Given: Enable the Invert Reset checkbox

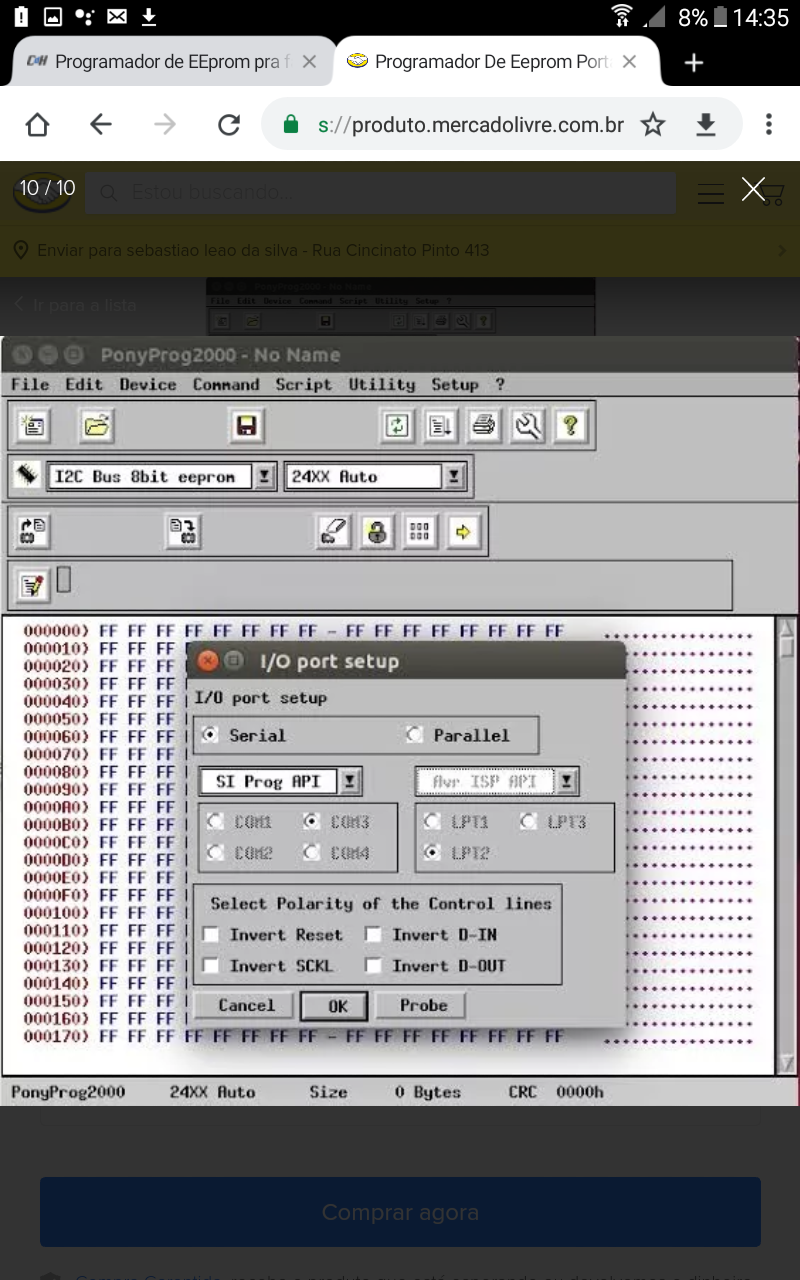Looking at the screenshot, I should 211,935.
